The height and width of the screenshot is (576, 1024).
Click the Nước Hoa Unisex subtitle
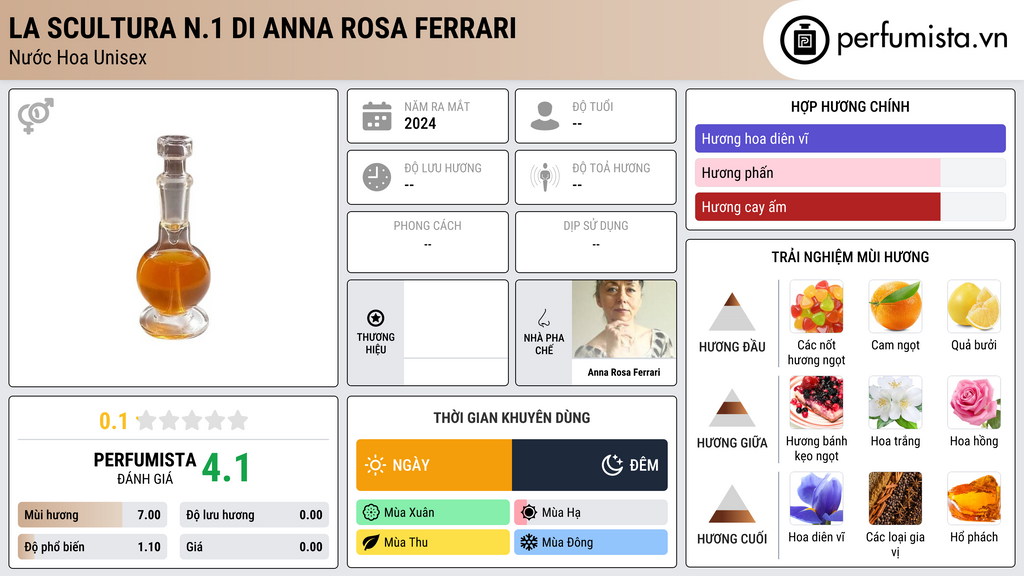click(78, 58)
